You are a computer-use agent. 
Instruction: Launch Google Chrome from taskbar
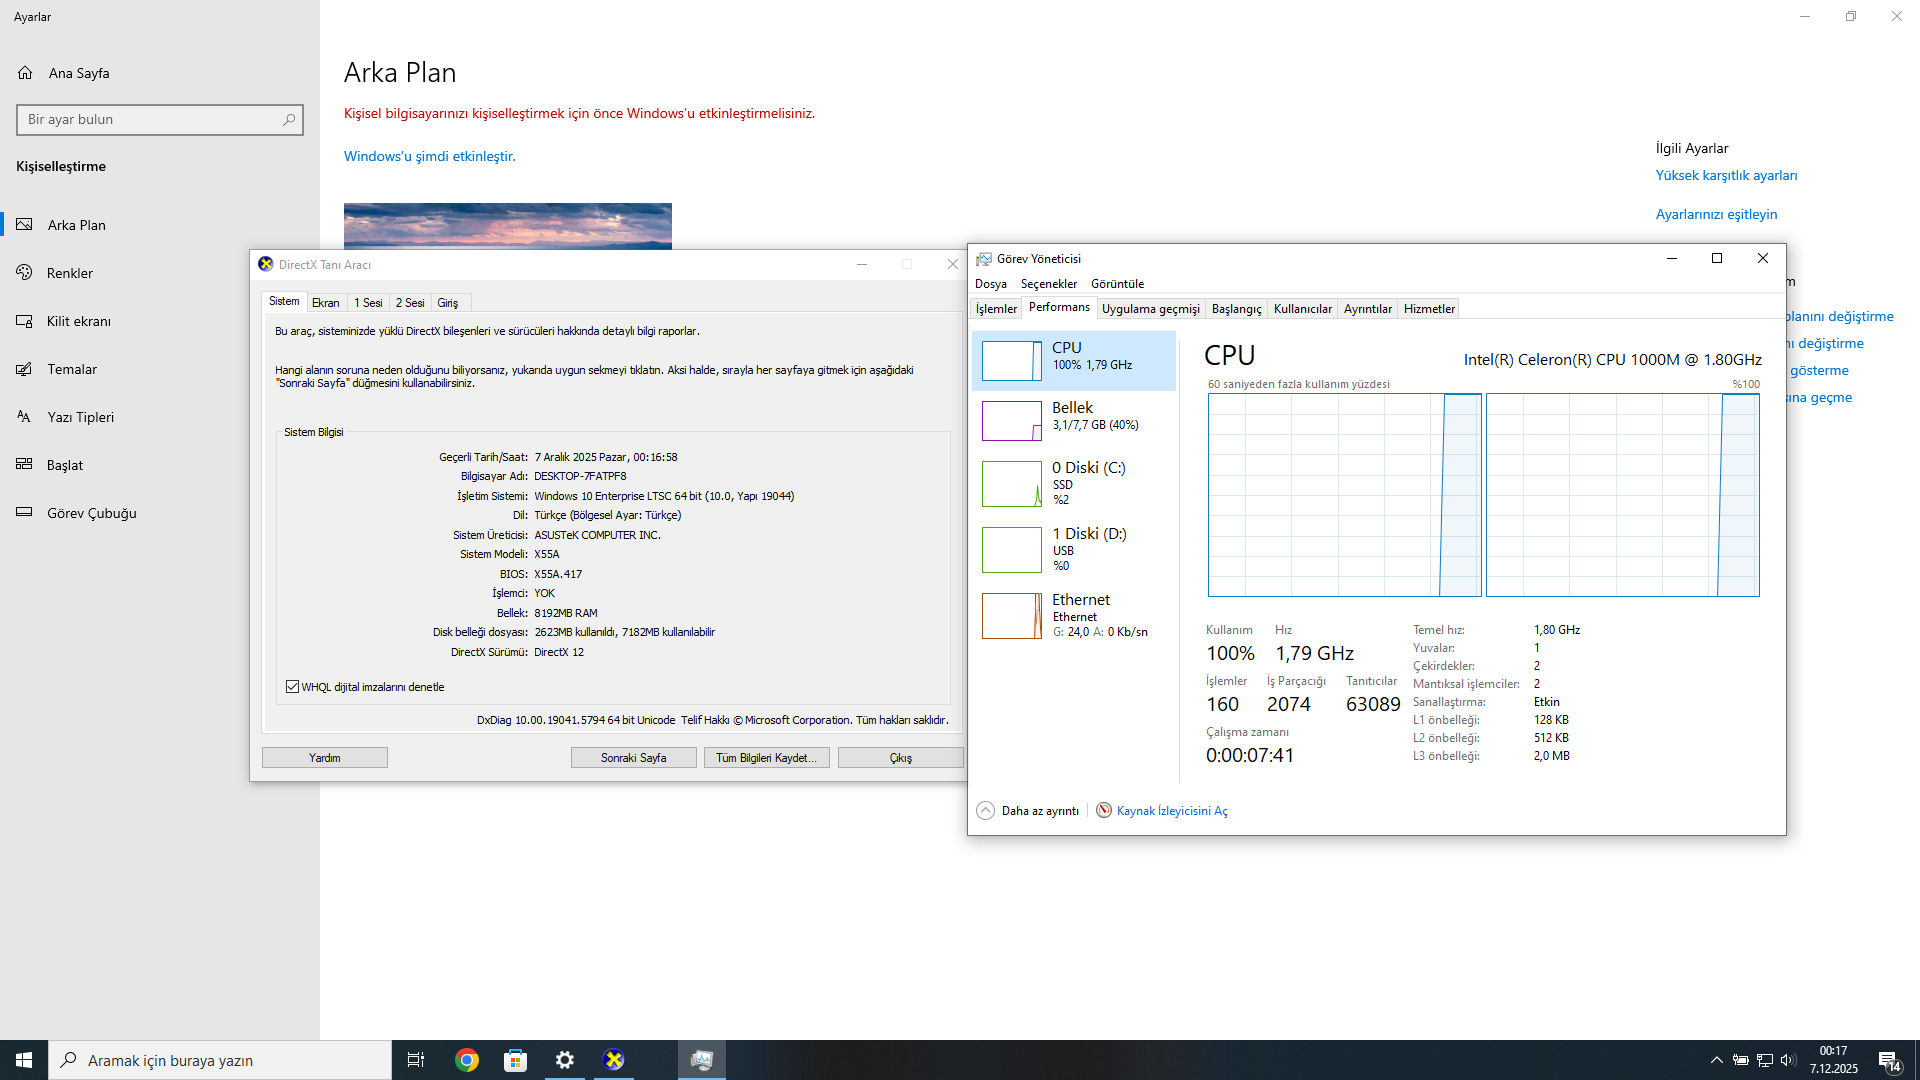coord(467,1060)
